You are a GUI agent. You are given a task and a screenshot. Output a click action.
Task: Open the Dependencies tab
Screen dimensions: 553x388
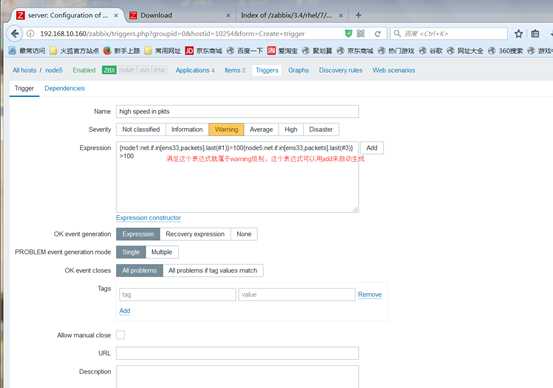[65, 88]
